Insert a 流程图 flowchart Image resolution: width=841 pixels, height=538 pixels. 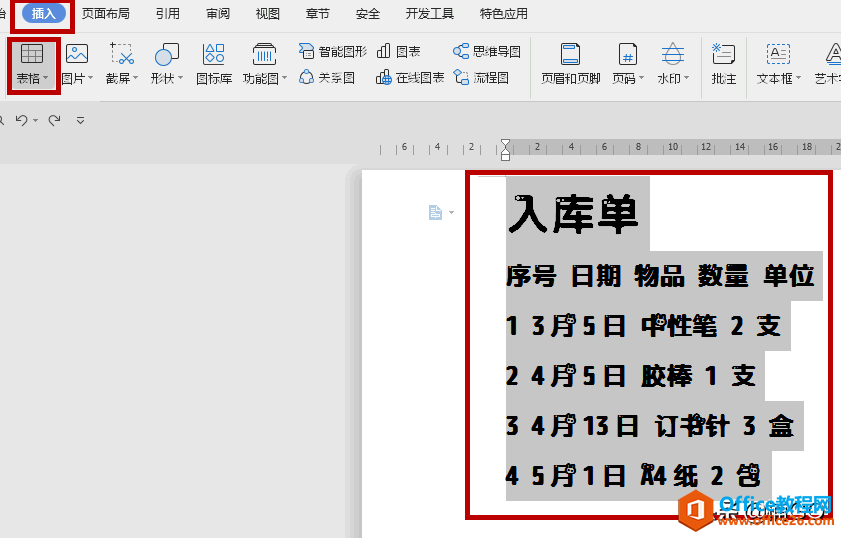point(481,78)
